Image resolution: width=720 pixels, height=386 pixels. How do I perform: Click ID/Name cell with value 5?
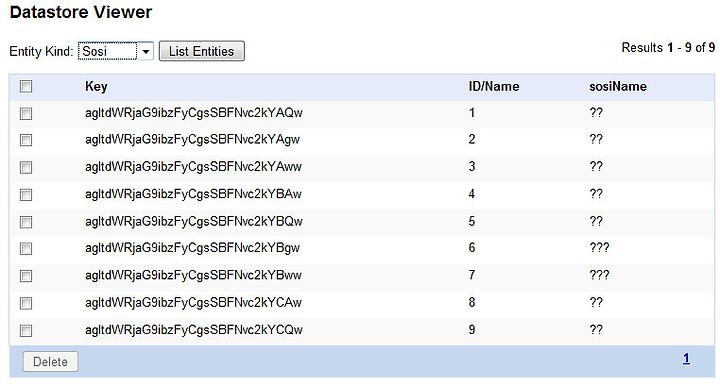coord(472,221)
